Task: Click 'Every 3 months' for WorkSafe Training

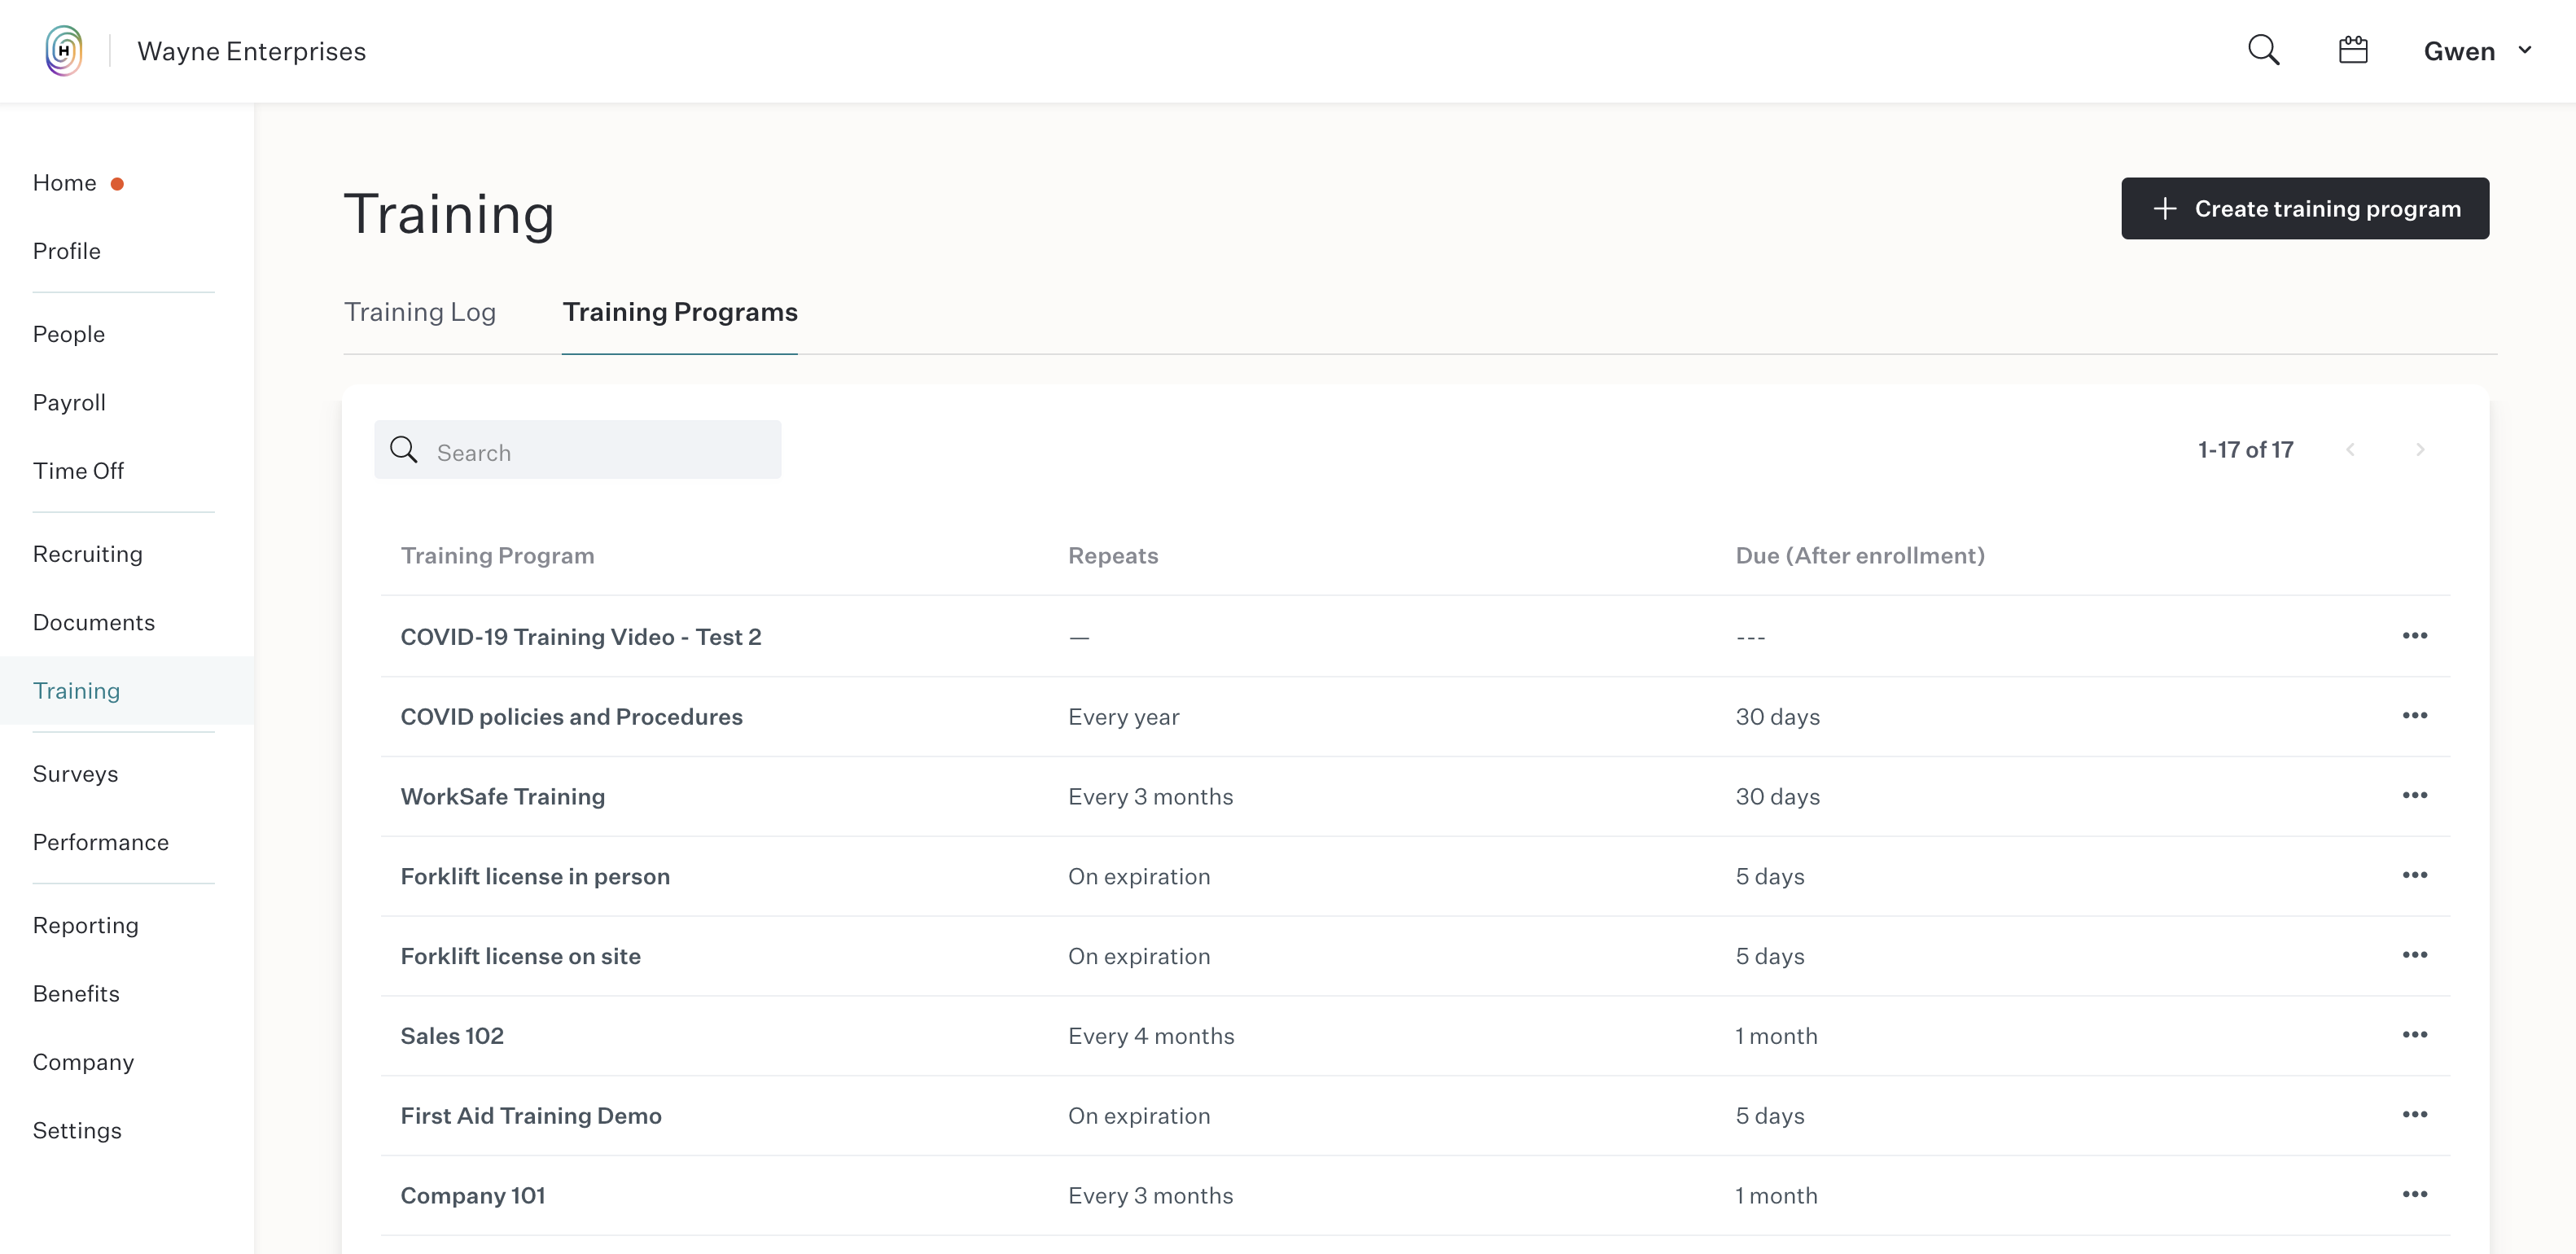Action: tap(1151, 797)
